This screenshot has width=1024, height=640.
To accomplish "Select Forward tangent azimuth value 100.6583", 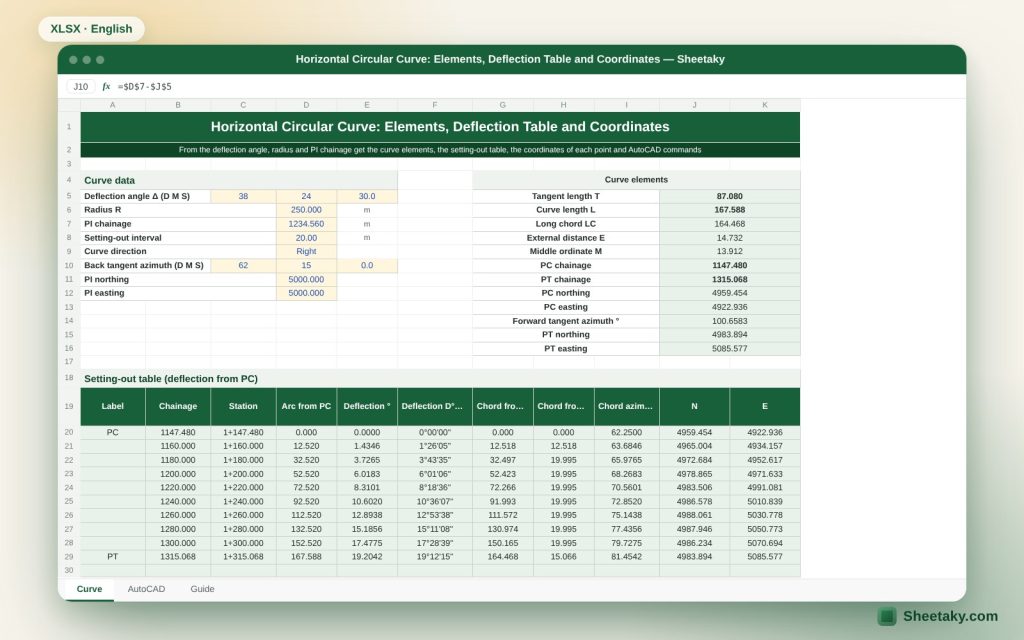I will pos(729,321).
